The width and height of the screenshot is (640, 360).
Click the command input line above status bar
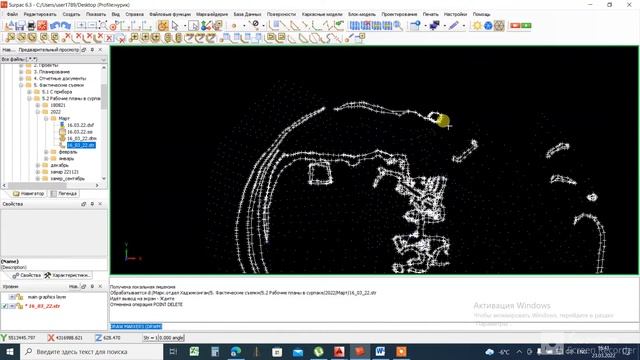[x=374, y=327]
